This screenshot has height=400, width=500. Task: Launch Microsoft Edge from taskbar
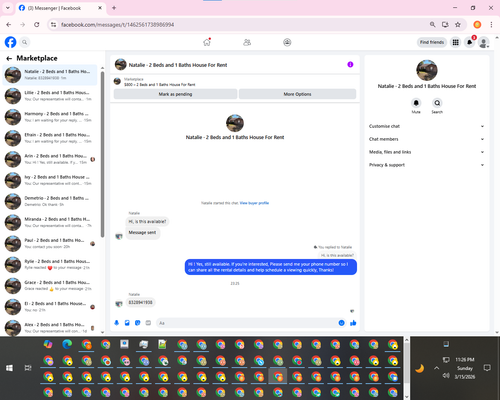click(67, 344)
